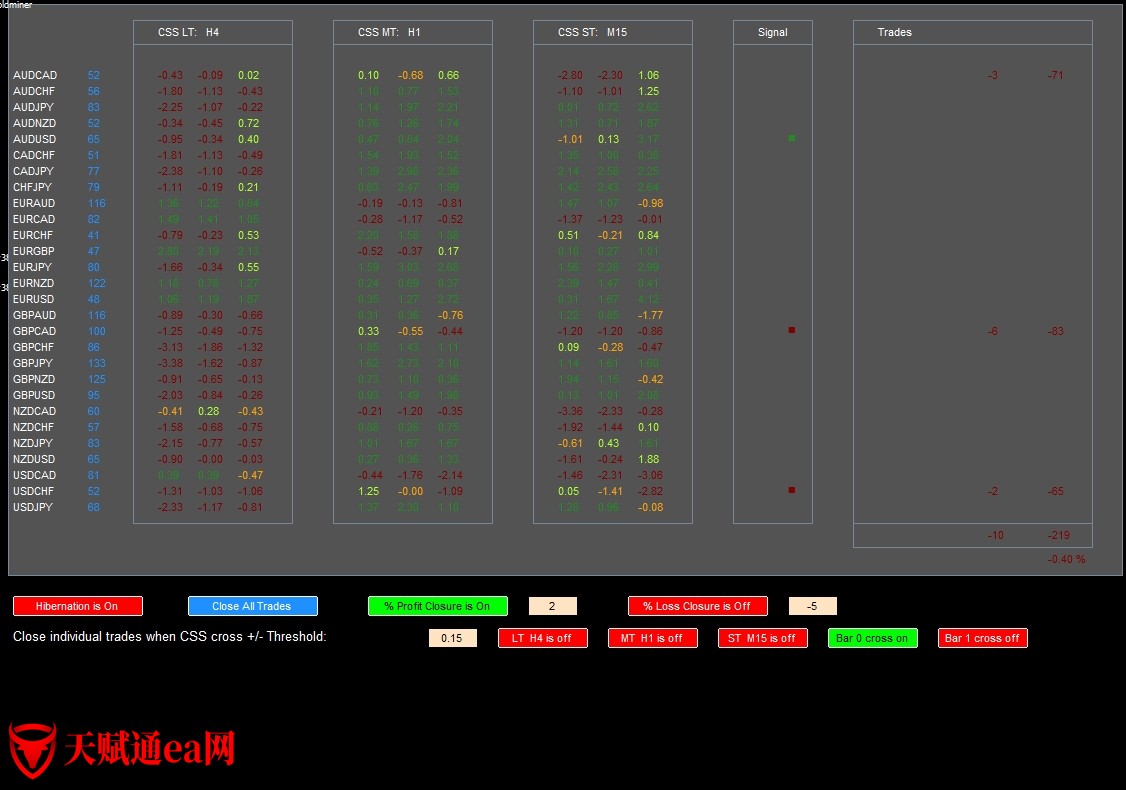Enable MT H1 threshold cross closing
The image size is (1126, 790).
pyautogui.click(x=653, y=638)
